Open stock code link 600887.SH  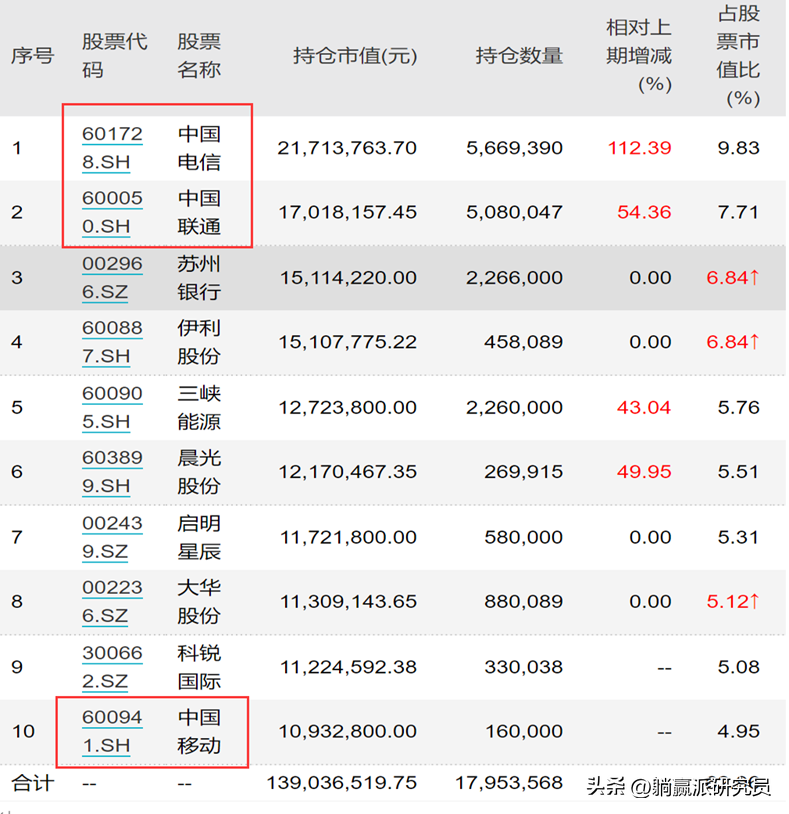click(112, 342)
